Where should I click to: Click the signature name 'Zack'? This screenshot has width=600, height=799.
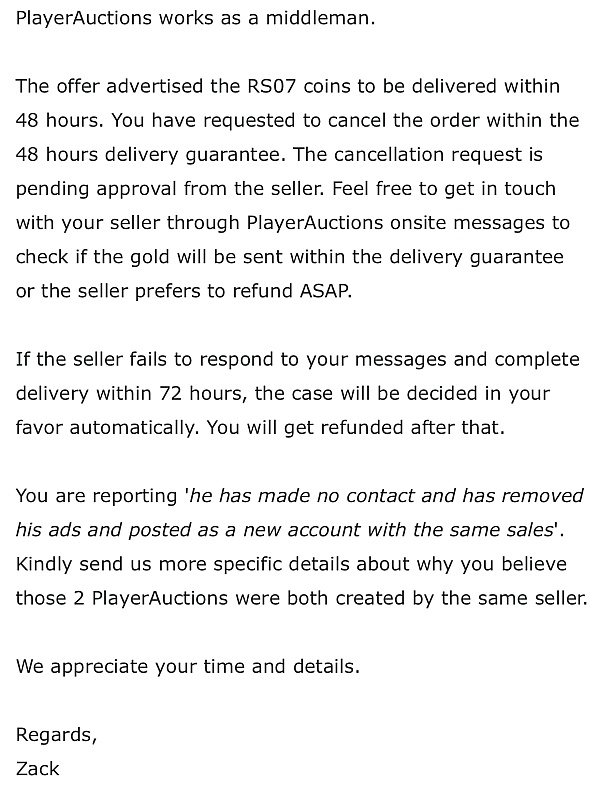click(x=37, y=768)
